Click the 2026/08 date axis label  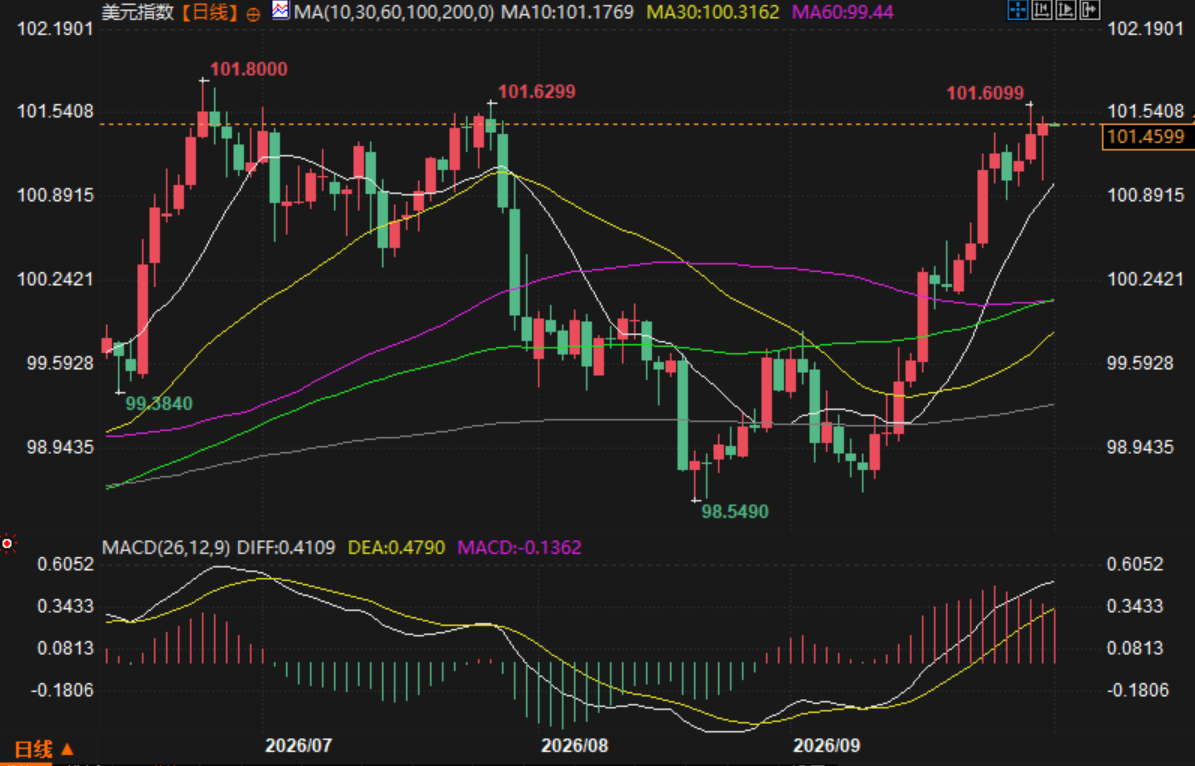(574, 745)
